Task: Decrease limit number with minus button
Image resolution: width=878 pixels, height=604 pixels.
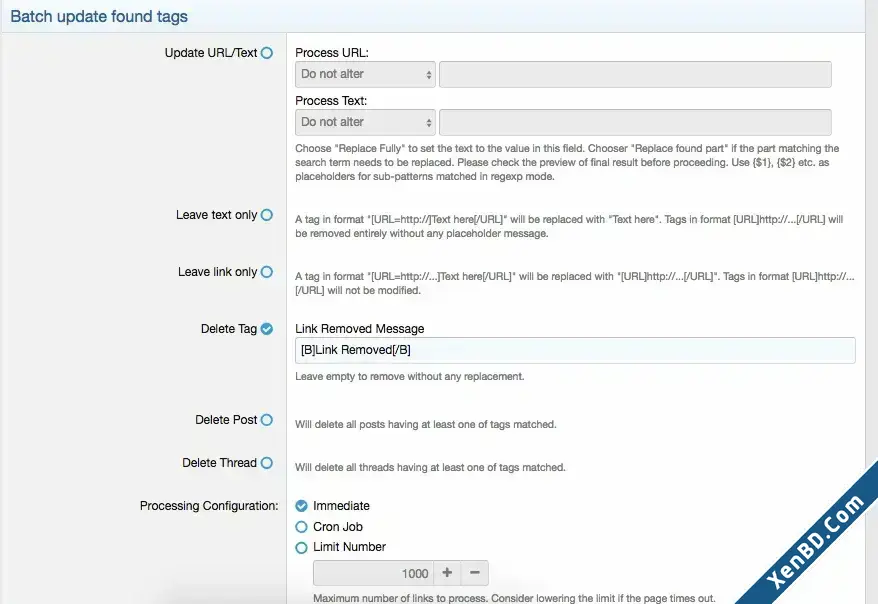Action: [x=475, y=573]
